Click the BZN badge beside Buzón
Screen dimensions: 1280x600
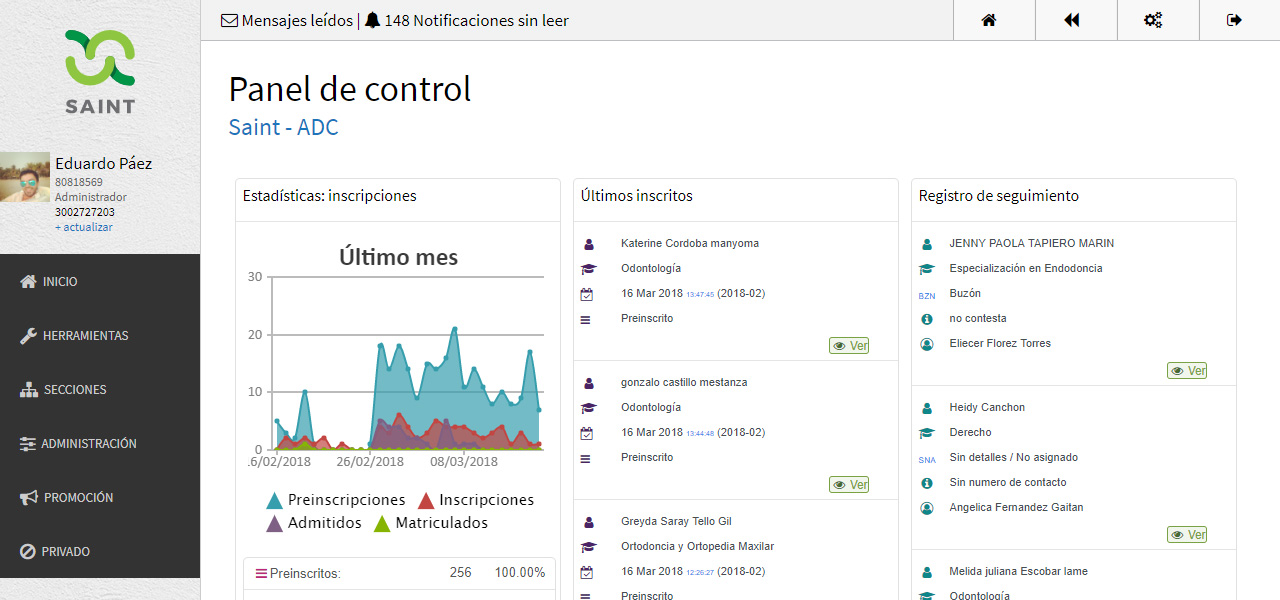(927, 295)
